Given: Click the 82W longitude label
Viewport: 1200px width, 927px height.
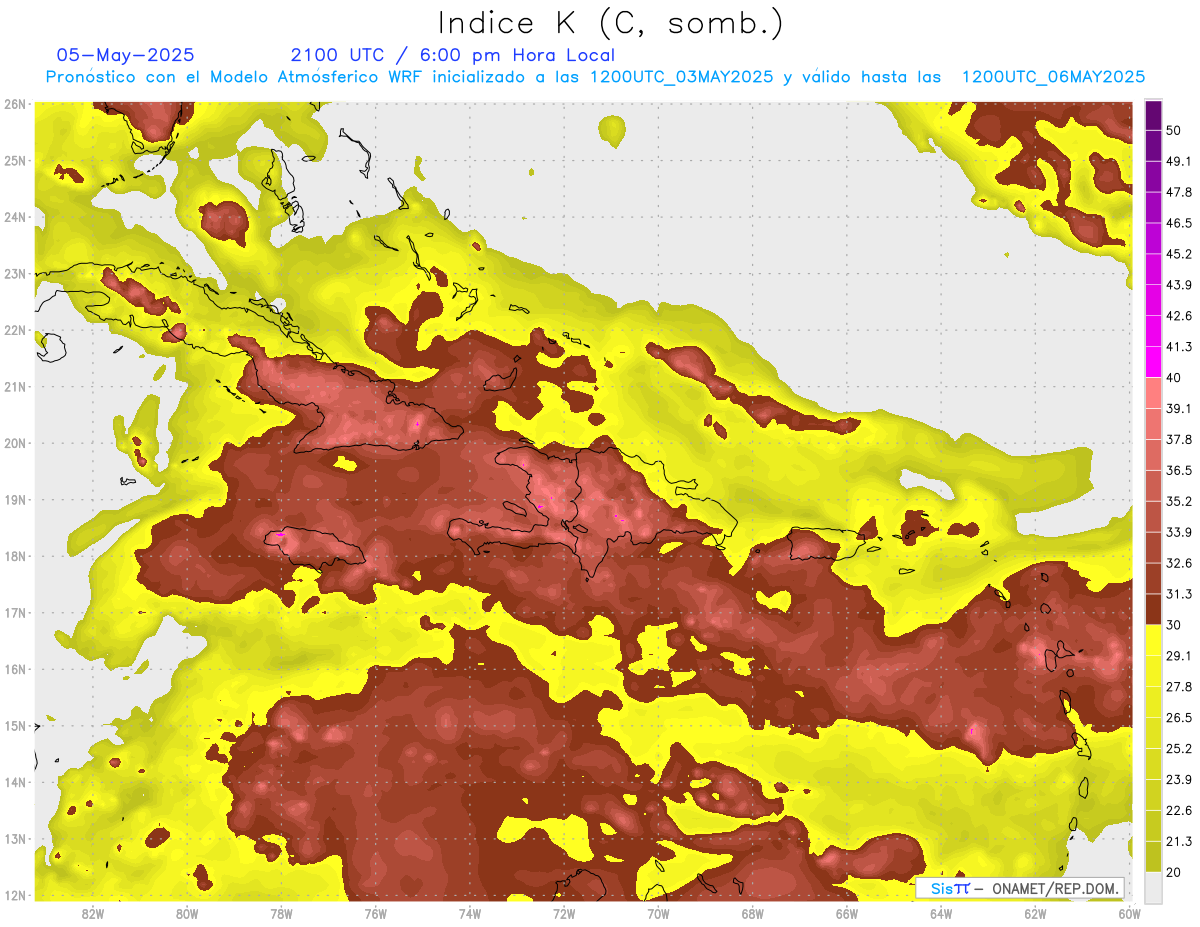Looking at the screenshot, I should (93, 913).
